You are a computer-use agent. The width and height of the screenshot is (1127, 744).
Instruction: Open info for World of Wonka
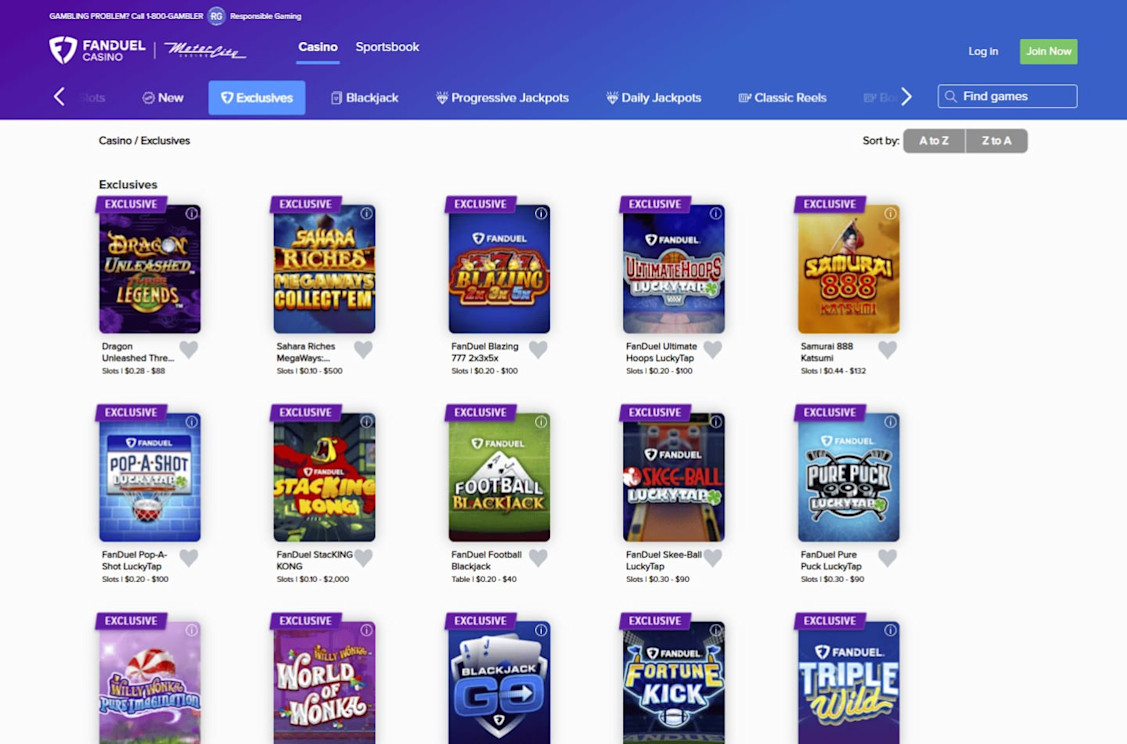366,630
